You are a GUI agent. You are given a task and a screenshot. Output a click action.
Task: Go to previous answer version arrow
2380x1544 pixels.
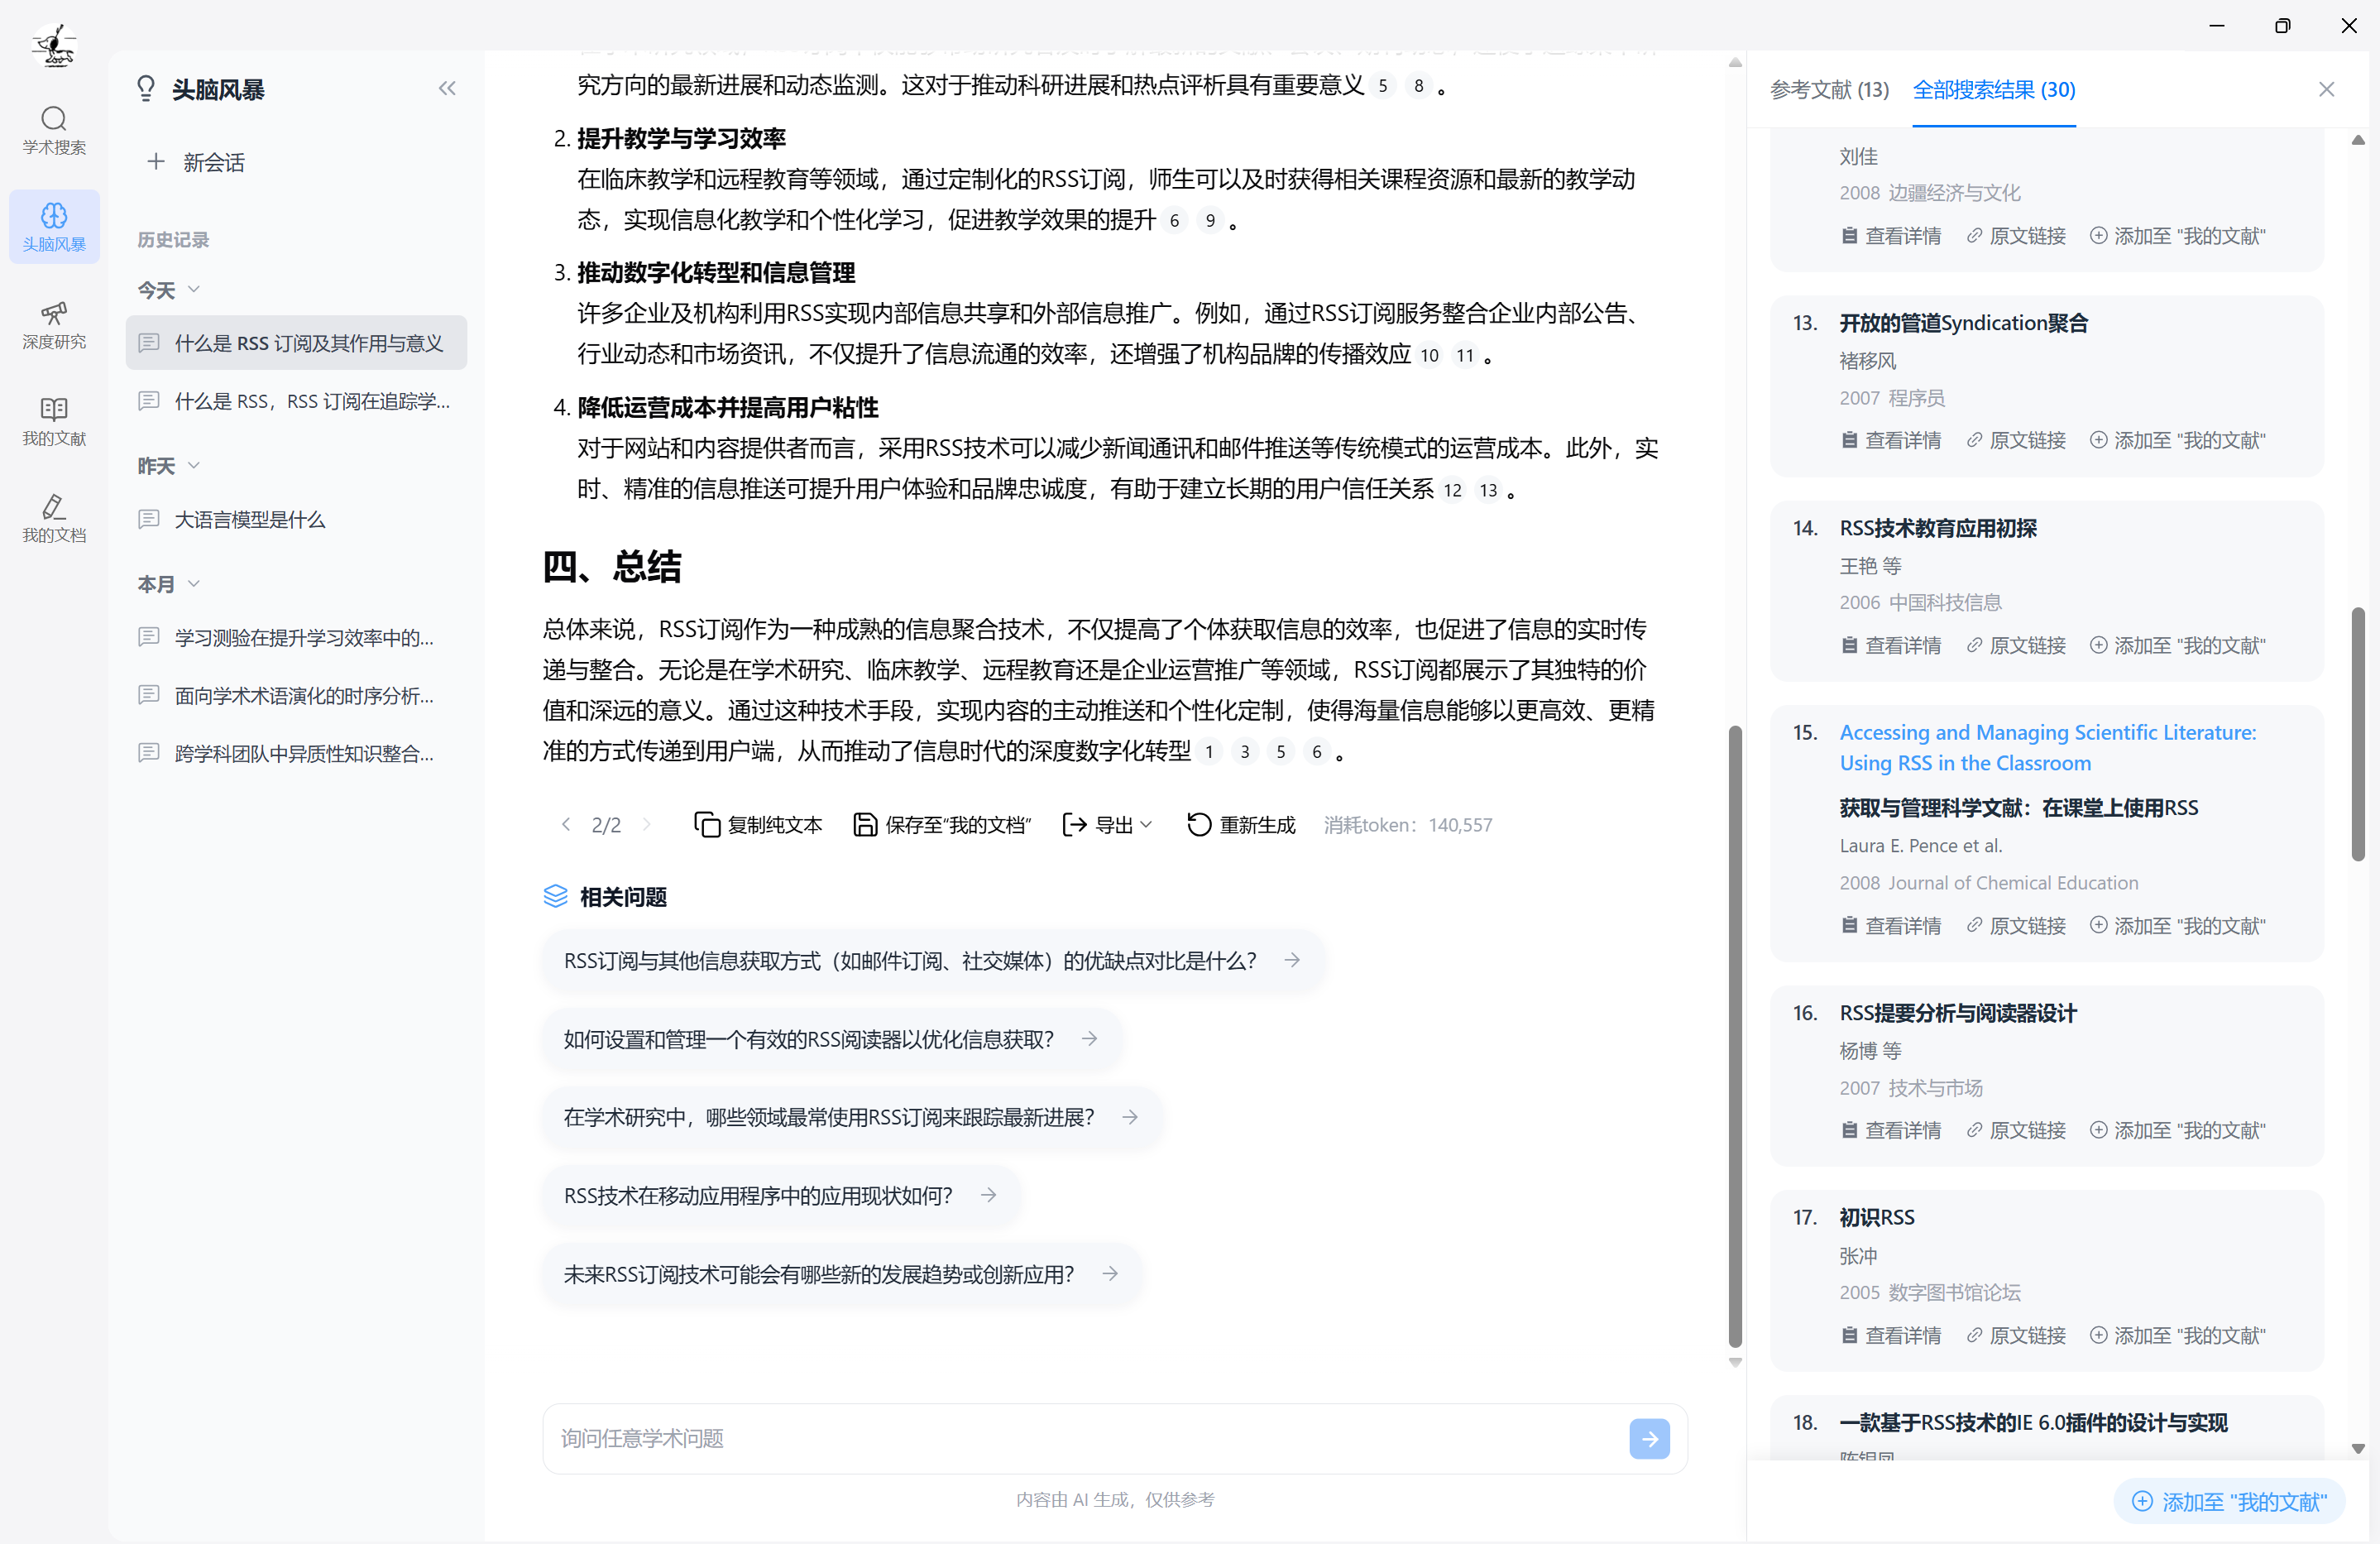point(566,825)
